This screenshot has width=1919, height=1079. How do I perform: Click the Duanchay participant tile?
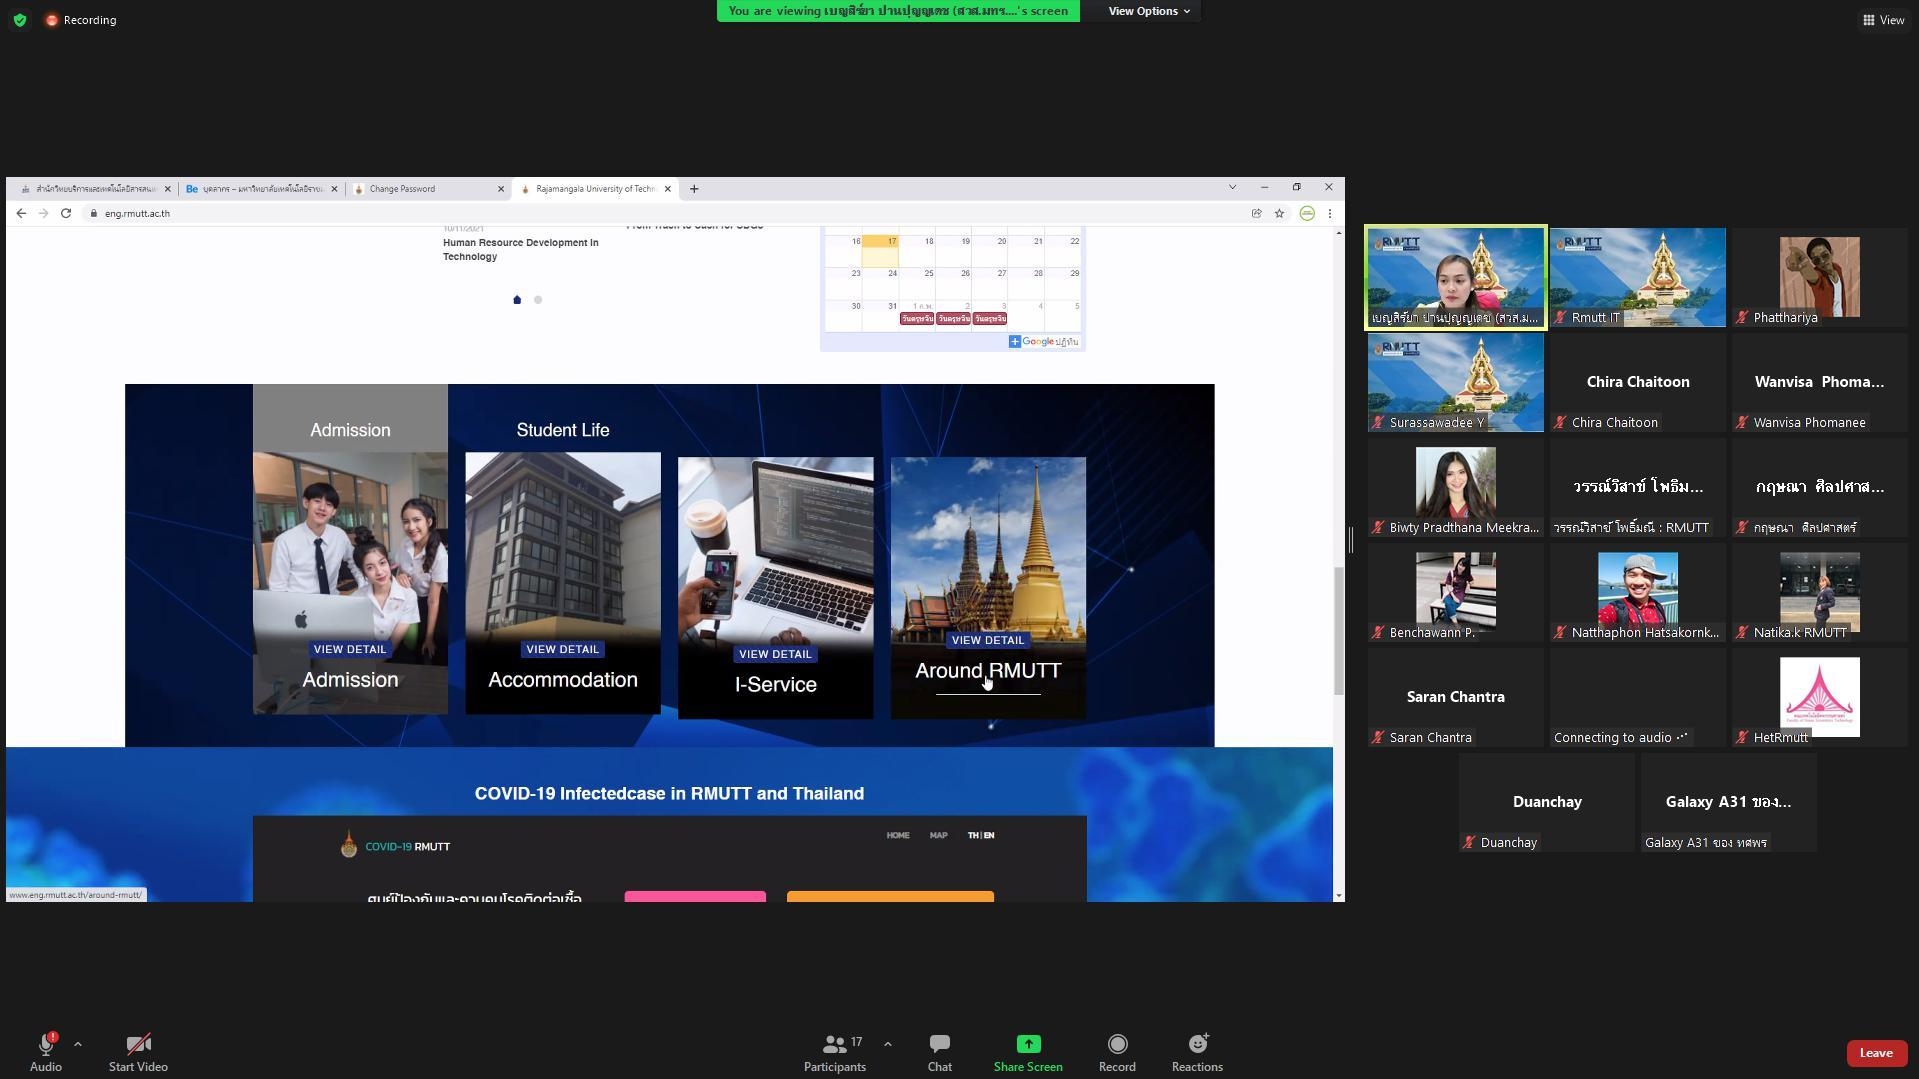pos(1546,802)
